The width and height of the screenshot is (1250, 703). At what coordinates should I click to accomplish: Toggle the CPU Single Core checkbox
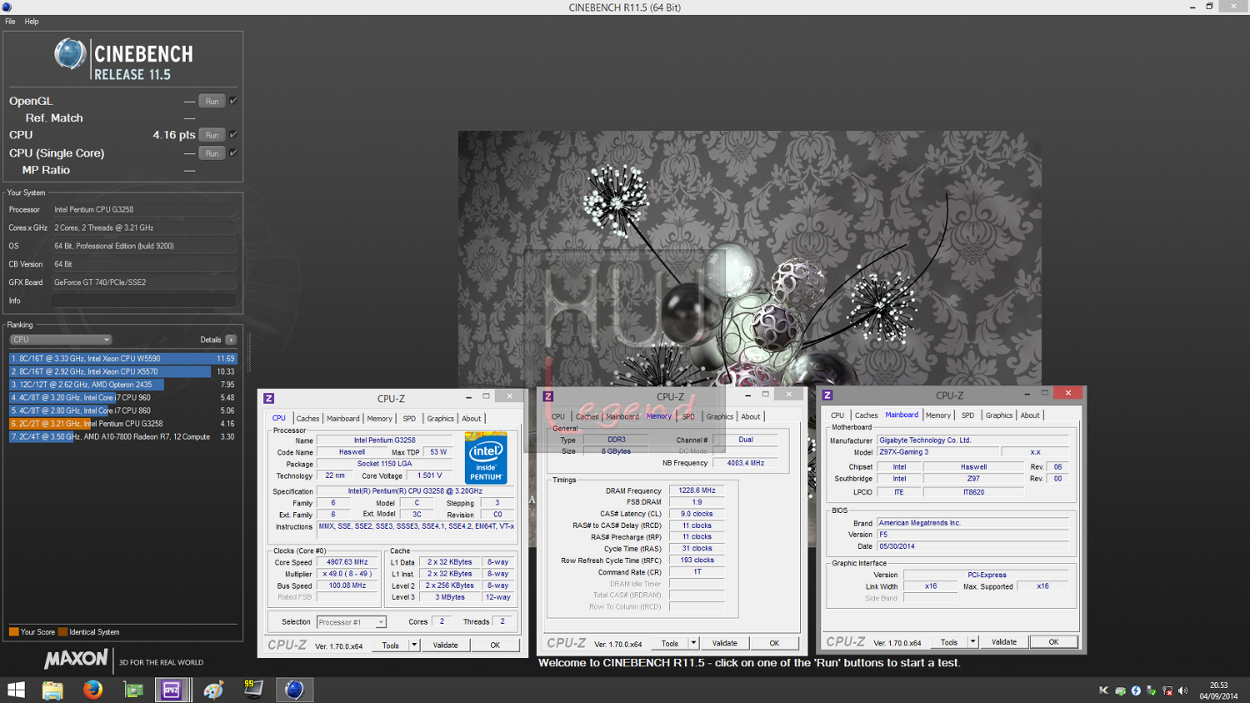233,153
